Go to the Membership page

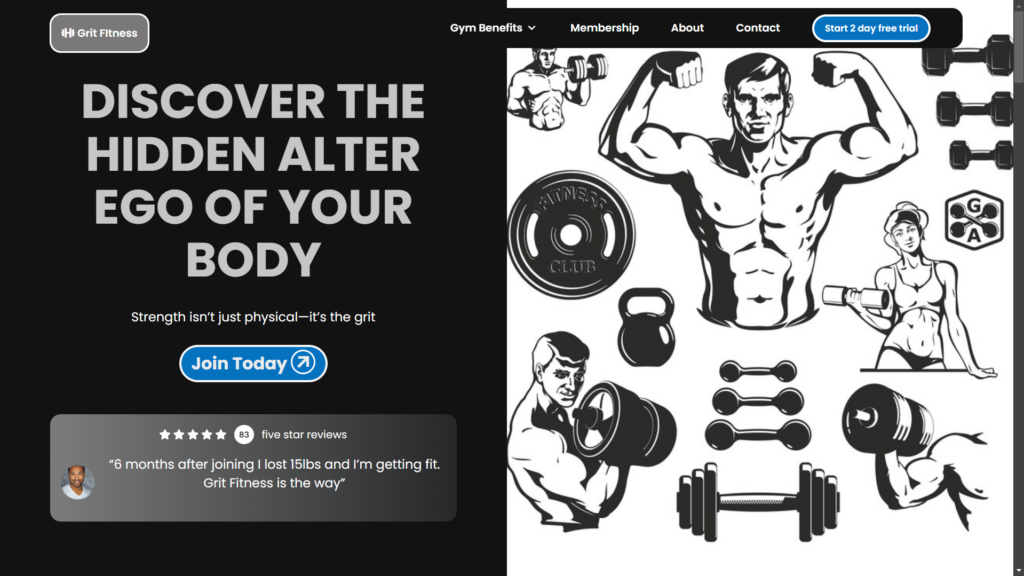pos(604,28)
